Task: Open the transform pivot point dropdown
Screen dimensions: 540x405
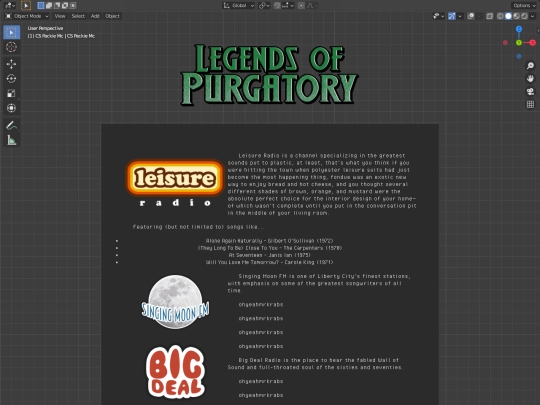Action: point(264,6)
